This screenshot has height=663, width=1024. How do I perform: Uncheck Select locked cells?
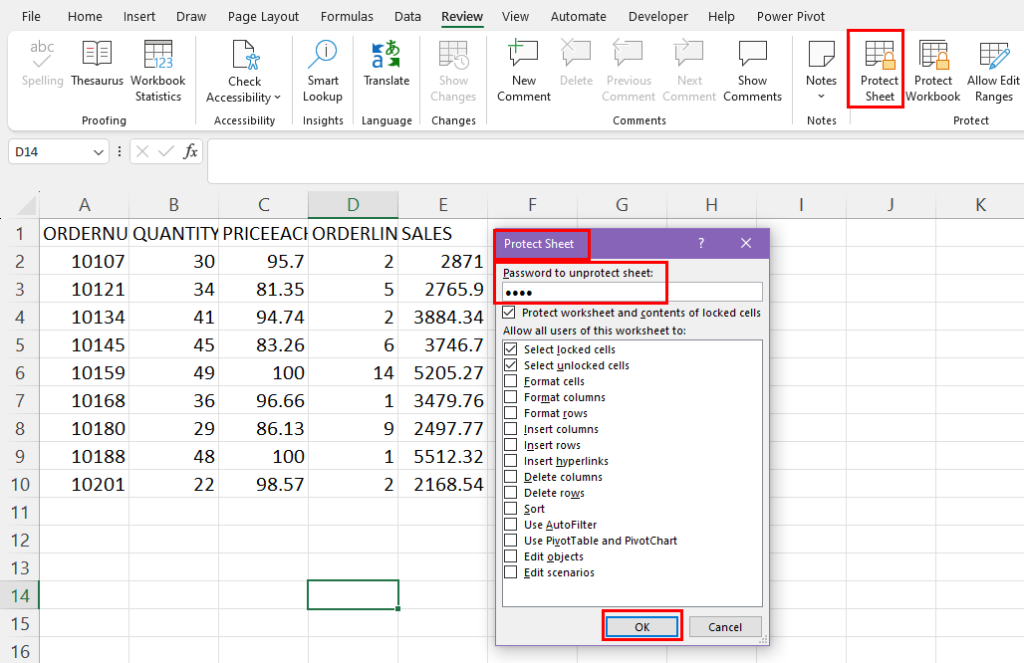click(x=511, y=349)
